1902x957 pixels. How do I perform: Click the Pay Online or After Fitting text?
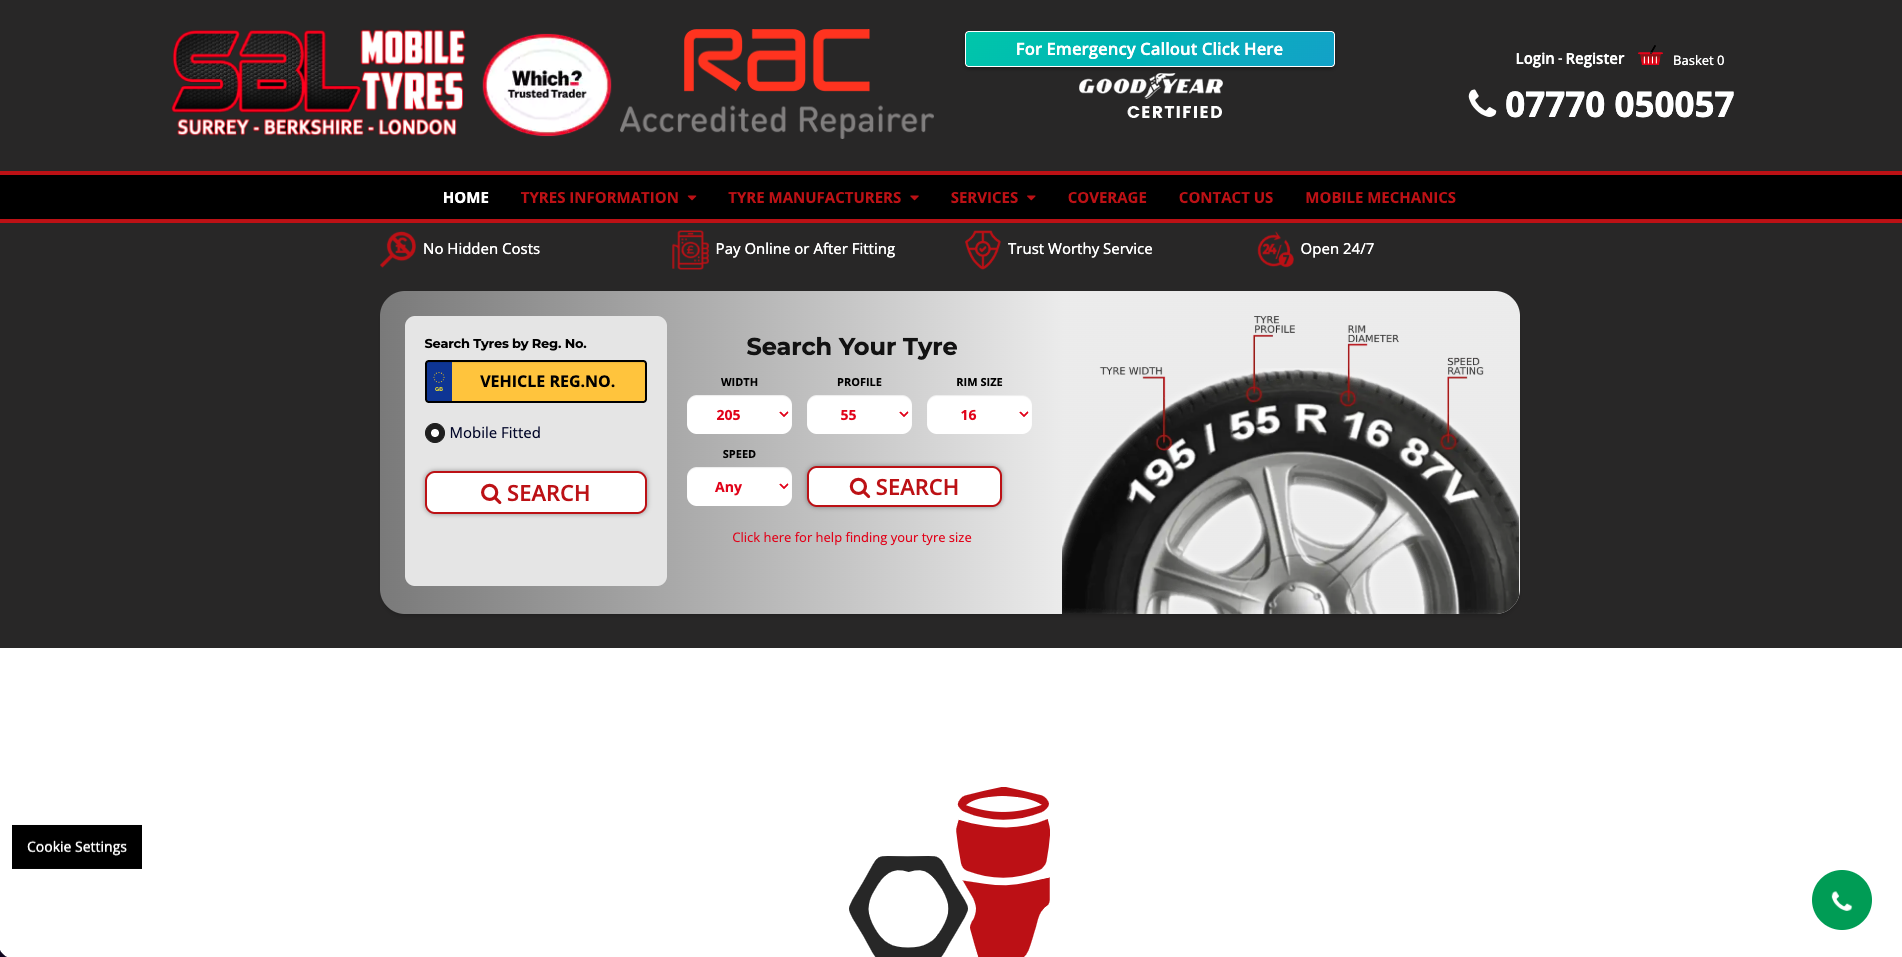(x=805, y=249)
